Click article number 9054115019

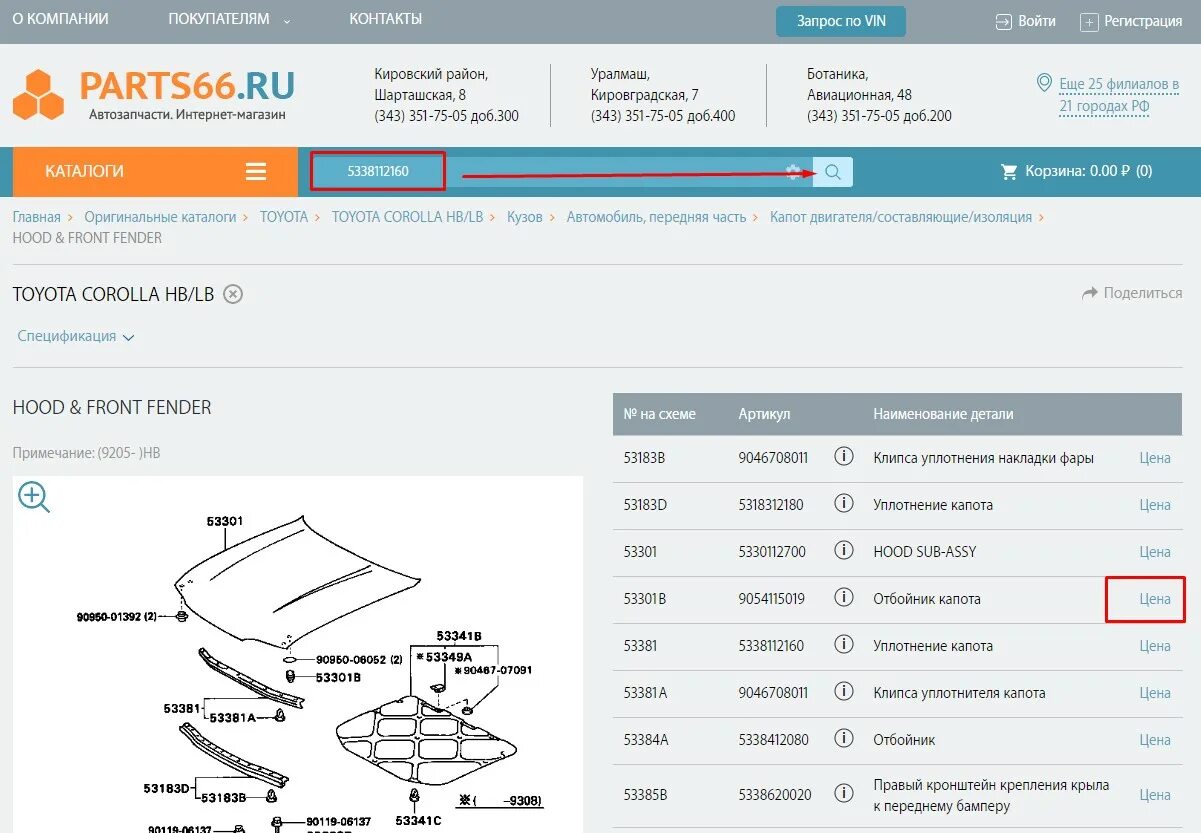pos(772,599)
